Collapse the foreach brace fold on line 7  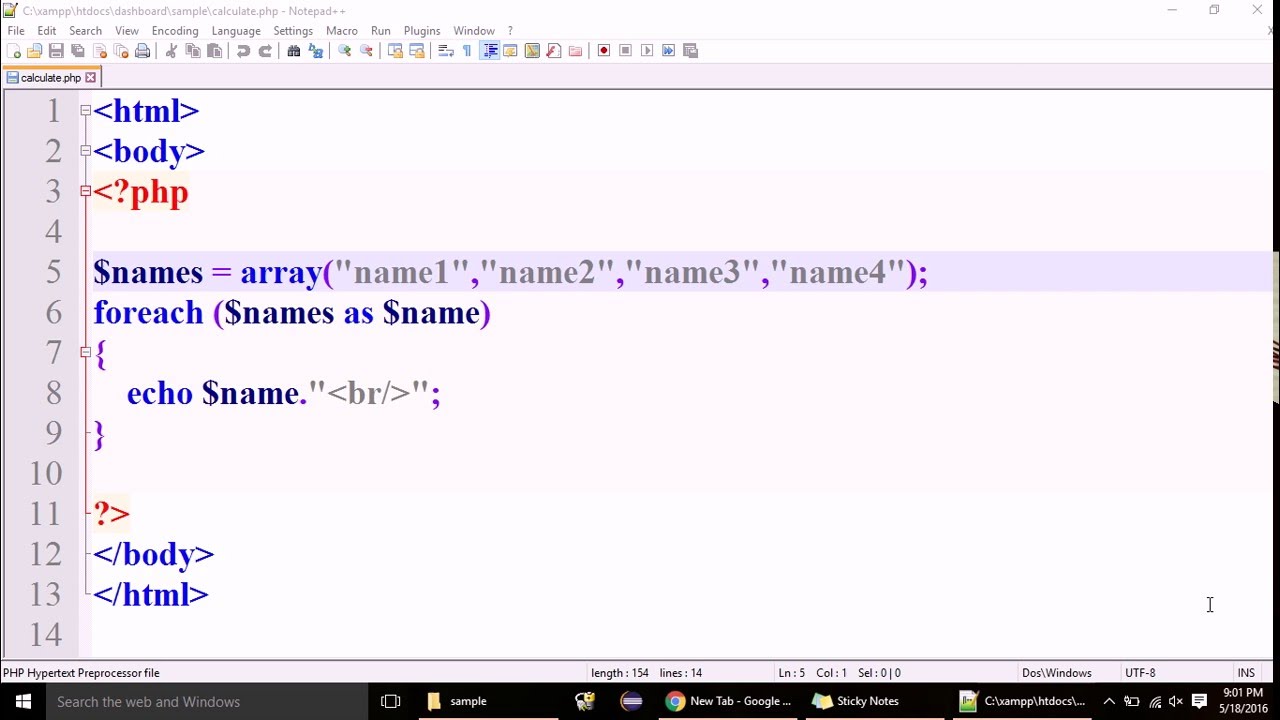click(x=85, y=352)
